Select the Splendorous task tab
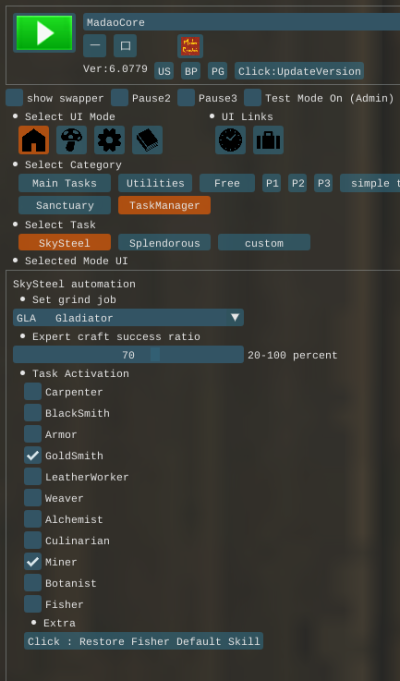This screenshot has height=681, width=400. click(x=164, y=242)
